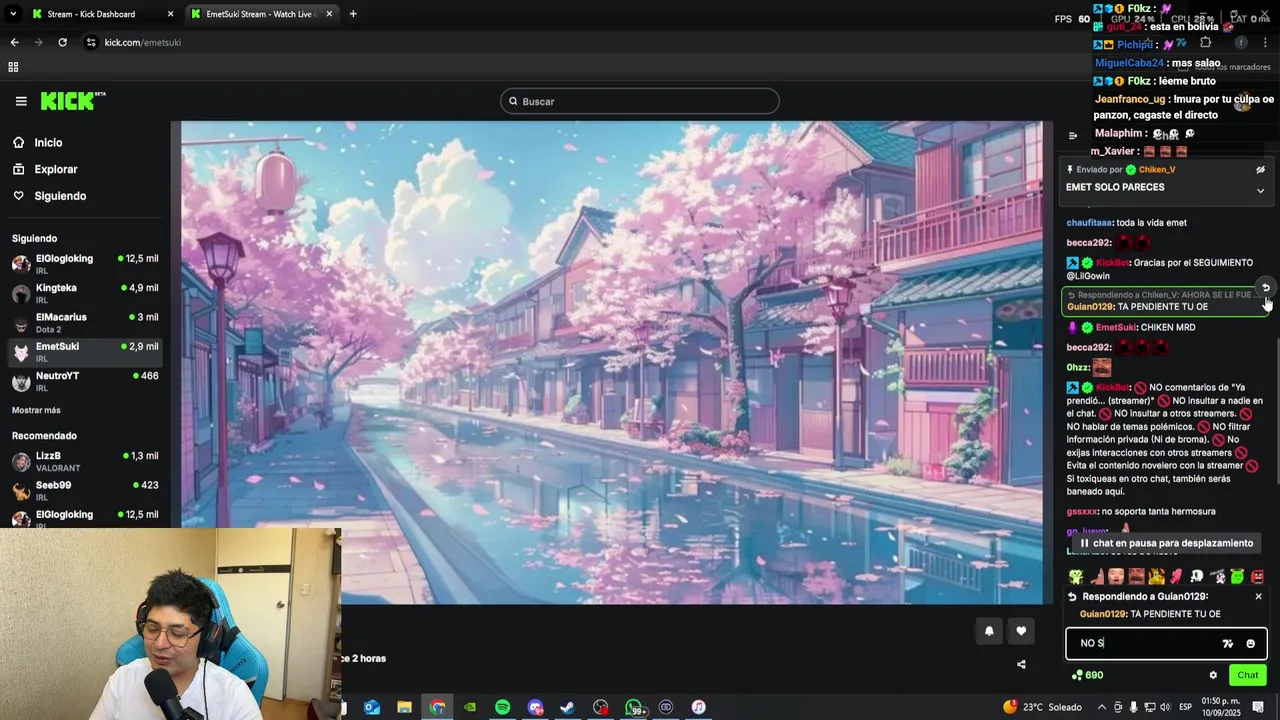Expand the pinned message chevron

pyautogui.click(x=1260, y=190)
